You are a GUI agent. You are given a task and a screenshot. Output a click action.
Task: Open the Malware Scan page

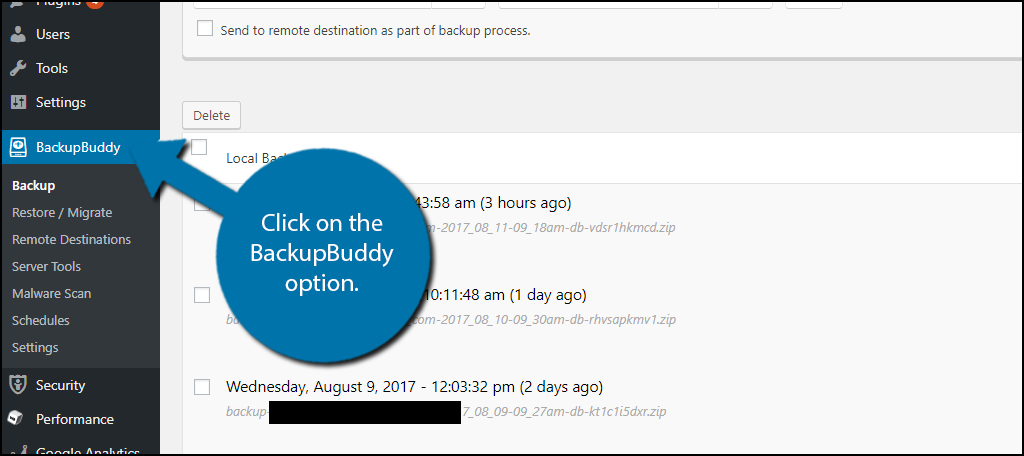pos(52,293)
